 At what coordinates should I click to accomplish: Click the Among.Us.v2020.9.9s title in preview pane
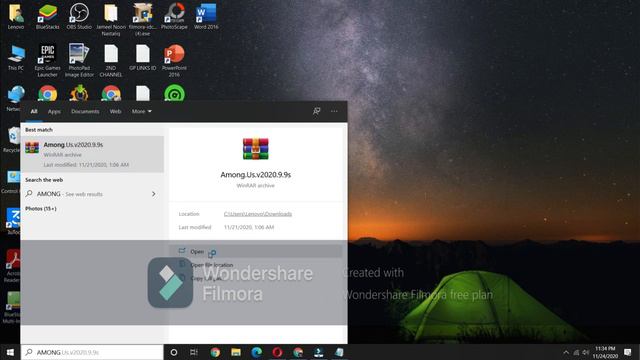[x=256, y=175]
